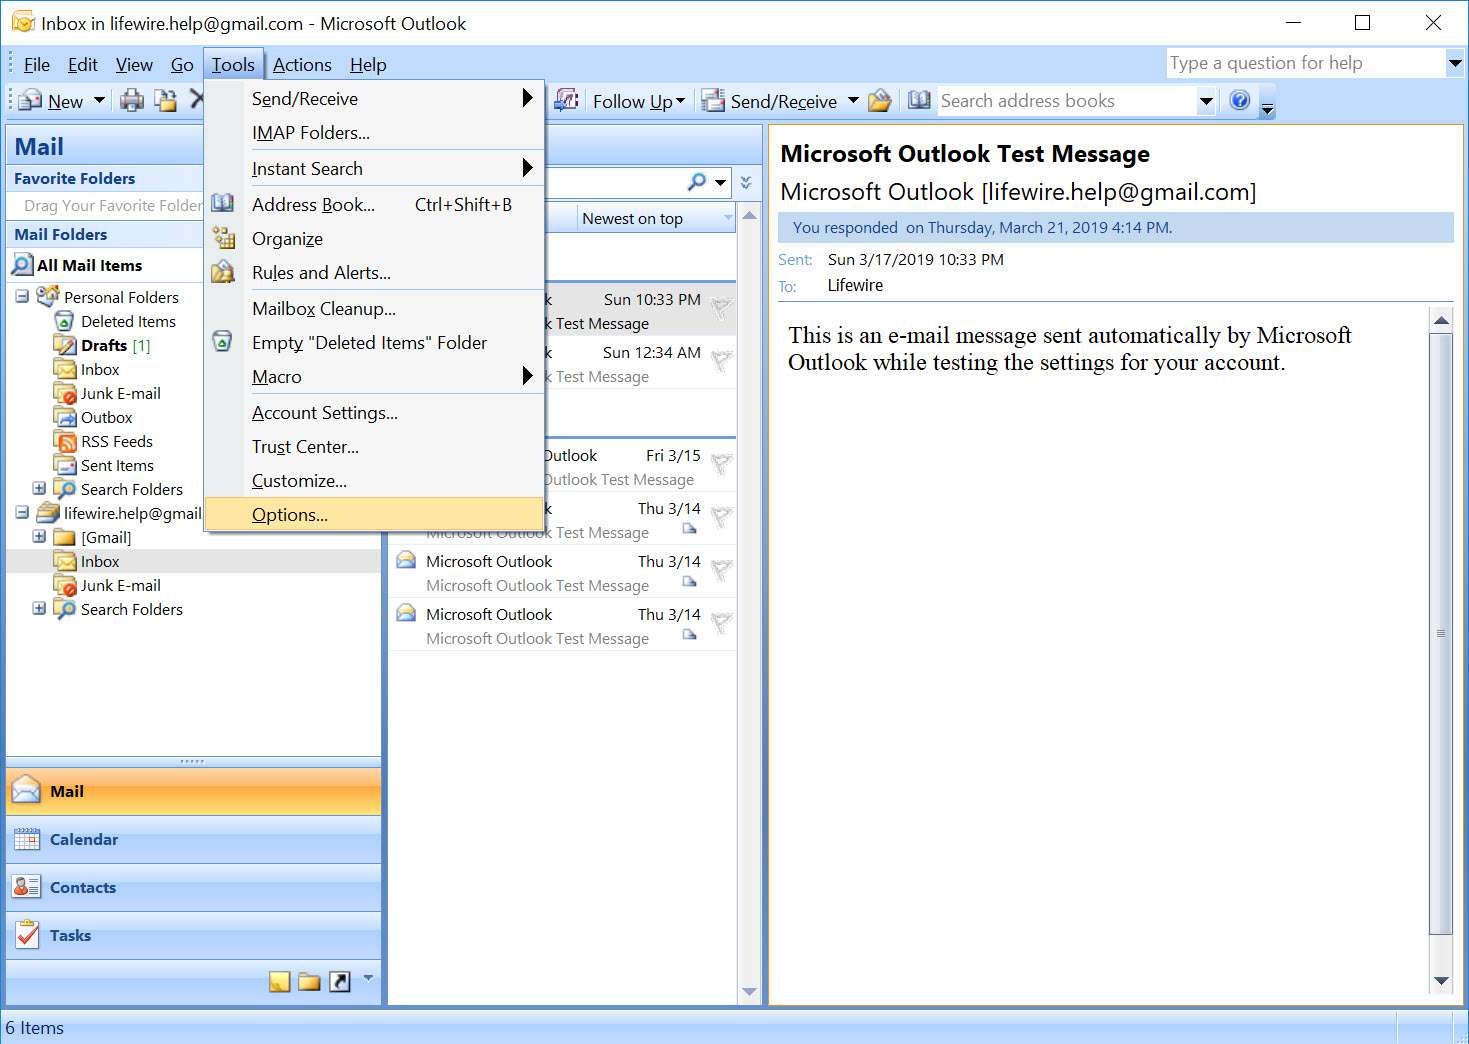
Task: Open the Sent Items folder
Action: coord(117,465)
